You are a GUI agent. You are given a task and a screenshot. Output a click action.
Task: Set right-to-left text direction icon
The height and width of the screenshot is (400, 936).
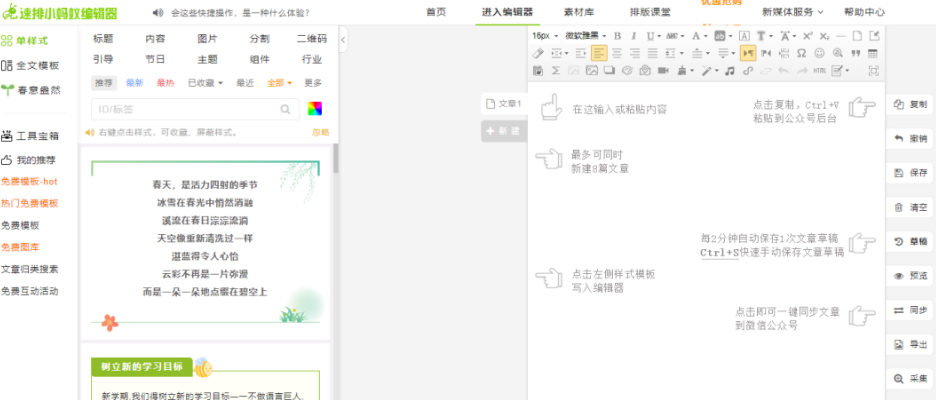[x=766, y=53]
